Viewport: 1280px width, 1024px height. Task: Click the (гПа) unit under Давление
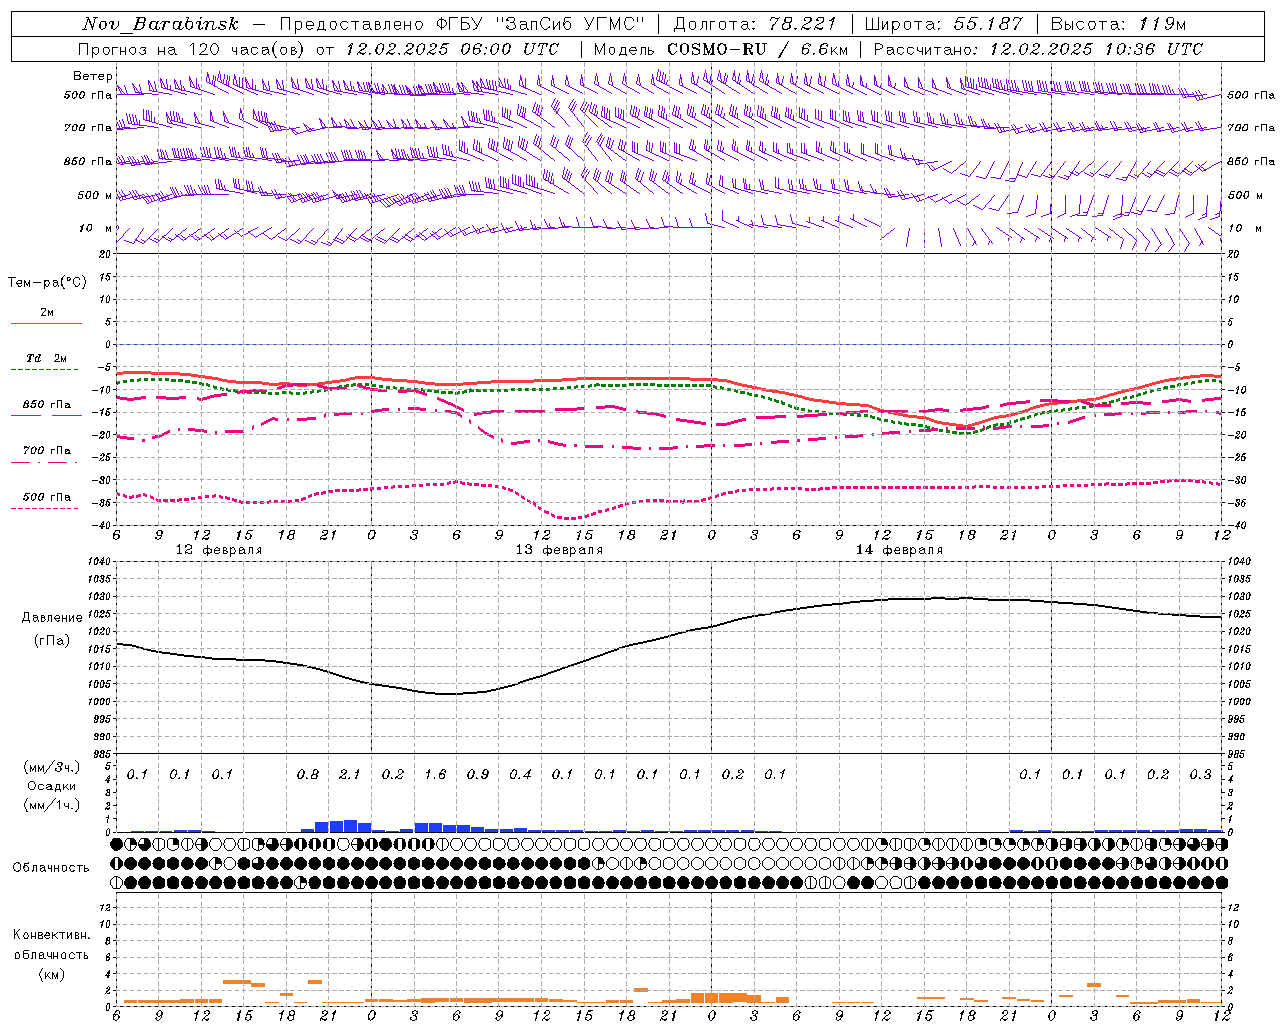52,641
